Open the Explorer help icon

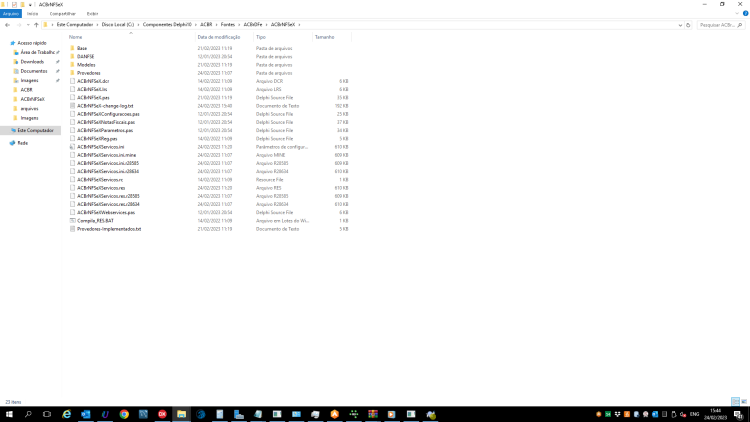point(745,13)
